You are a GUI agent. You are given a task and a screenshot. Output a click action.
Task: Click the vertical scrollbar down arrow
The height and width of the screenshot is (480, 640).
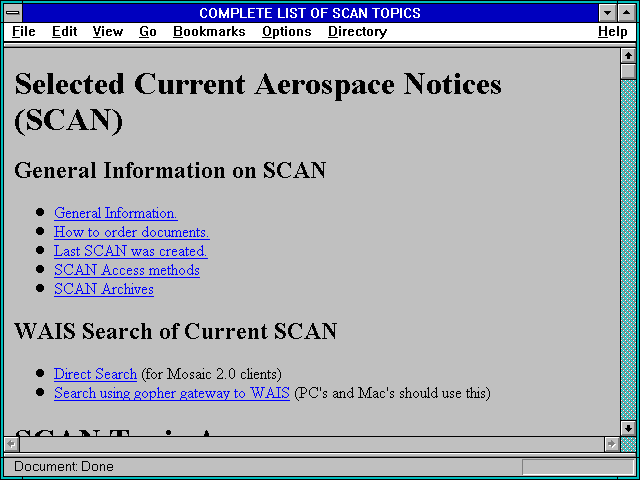[x=628, y=428]
